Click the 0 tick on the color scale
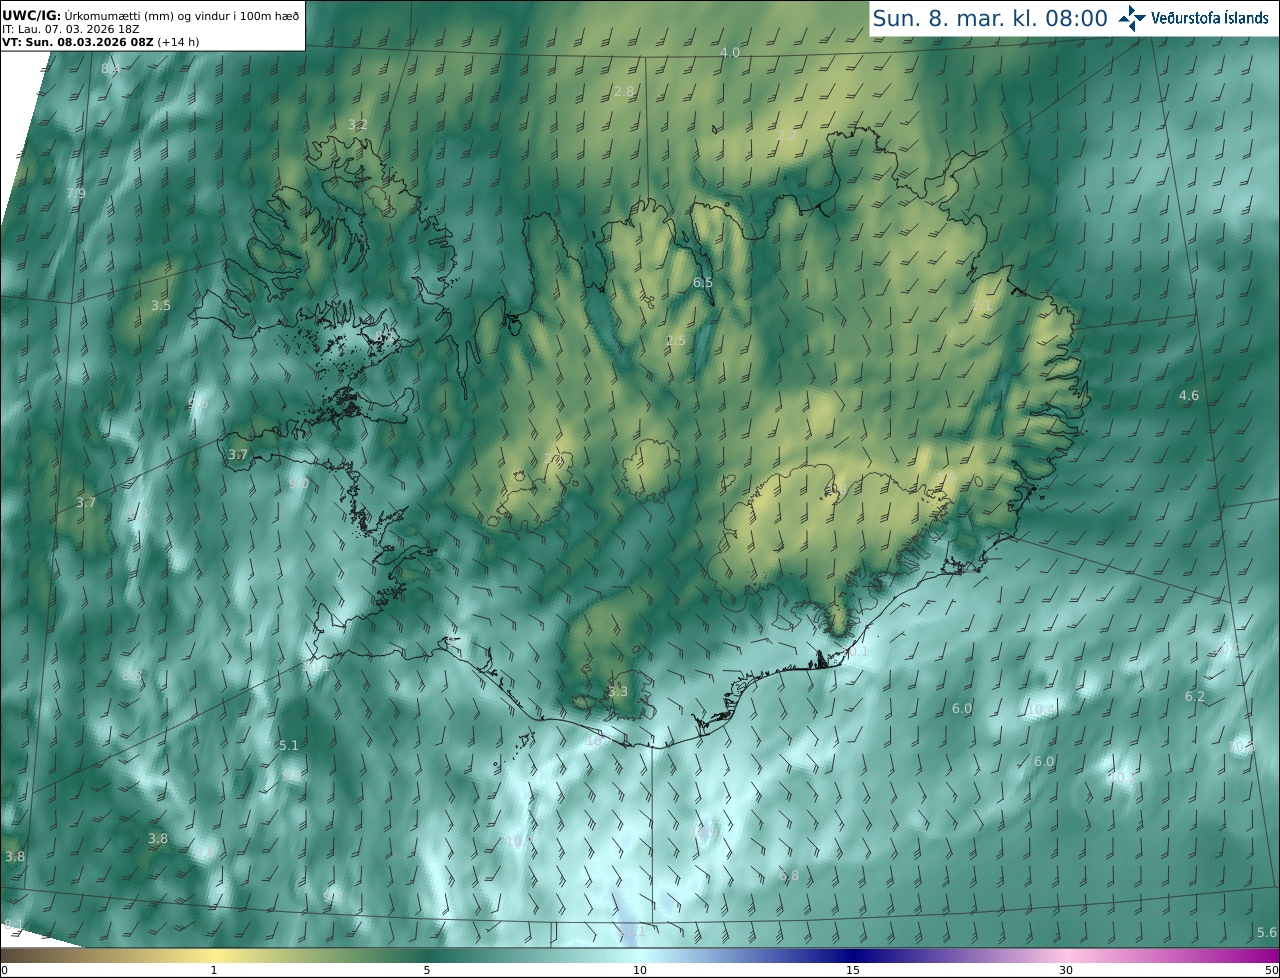 4,970
